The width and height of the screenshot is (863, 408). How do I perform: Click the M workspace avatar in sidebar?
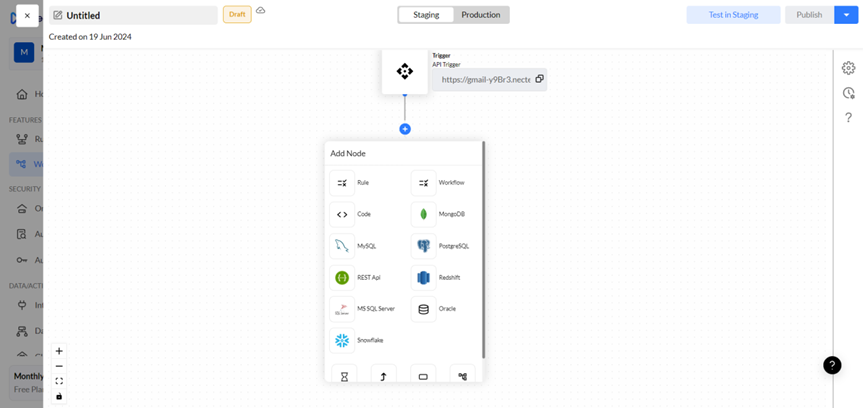[24, 52]
